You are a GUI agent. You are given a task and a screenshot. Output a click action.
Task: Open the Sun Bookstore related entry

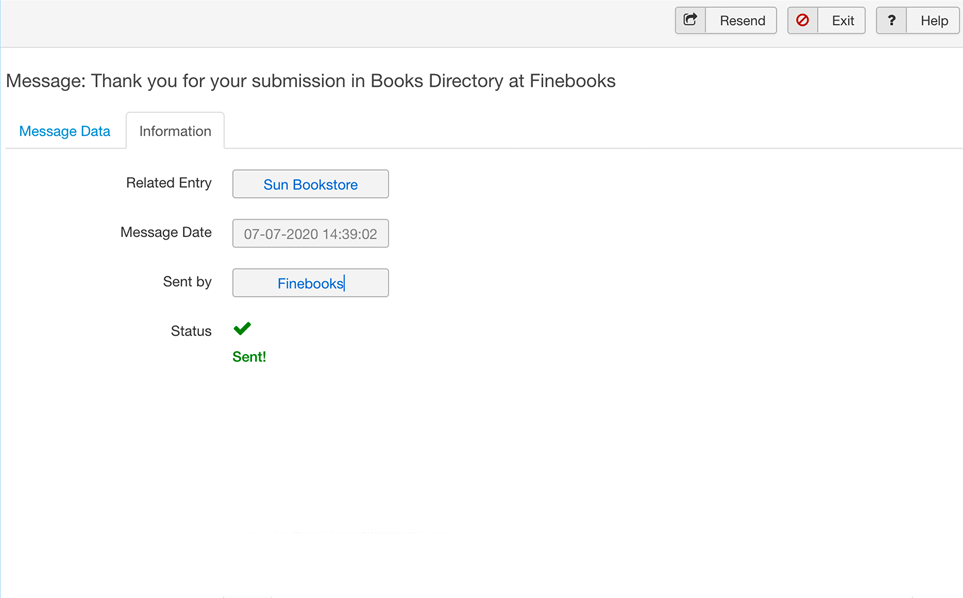pos(310,184)
